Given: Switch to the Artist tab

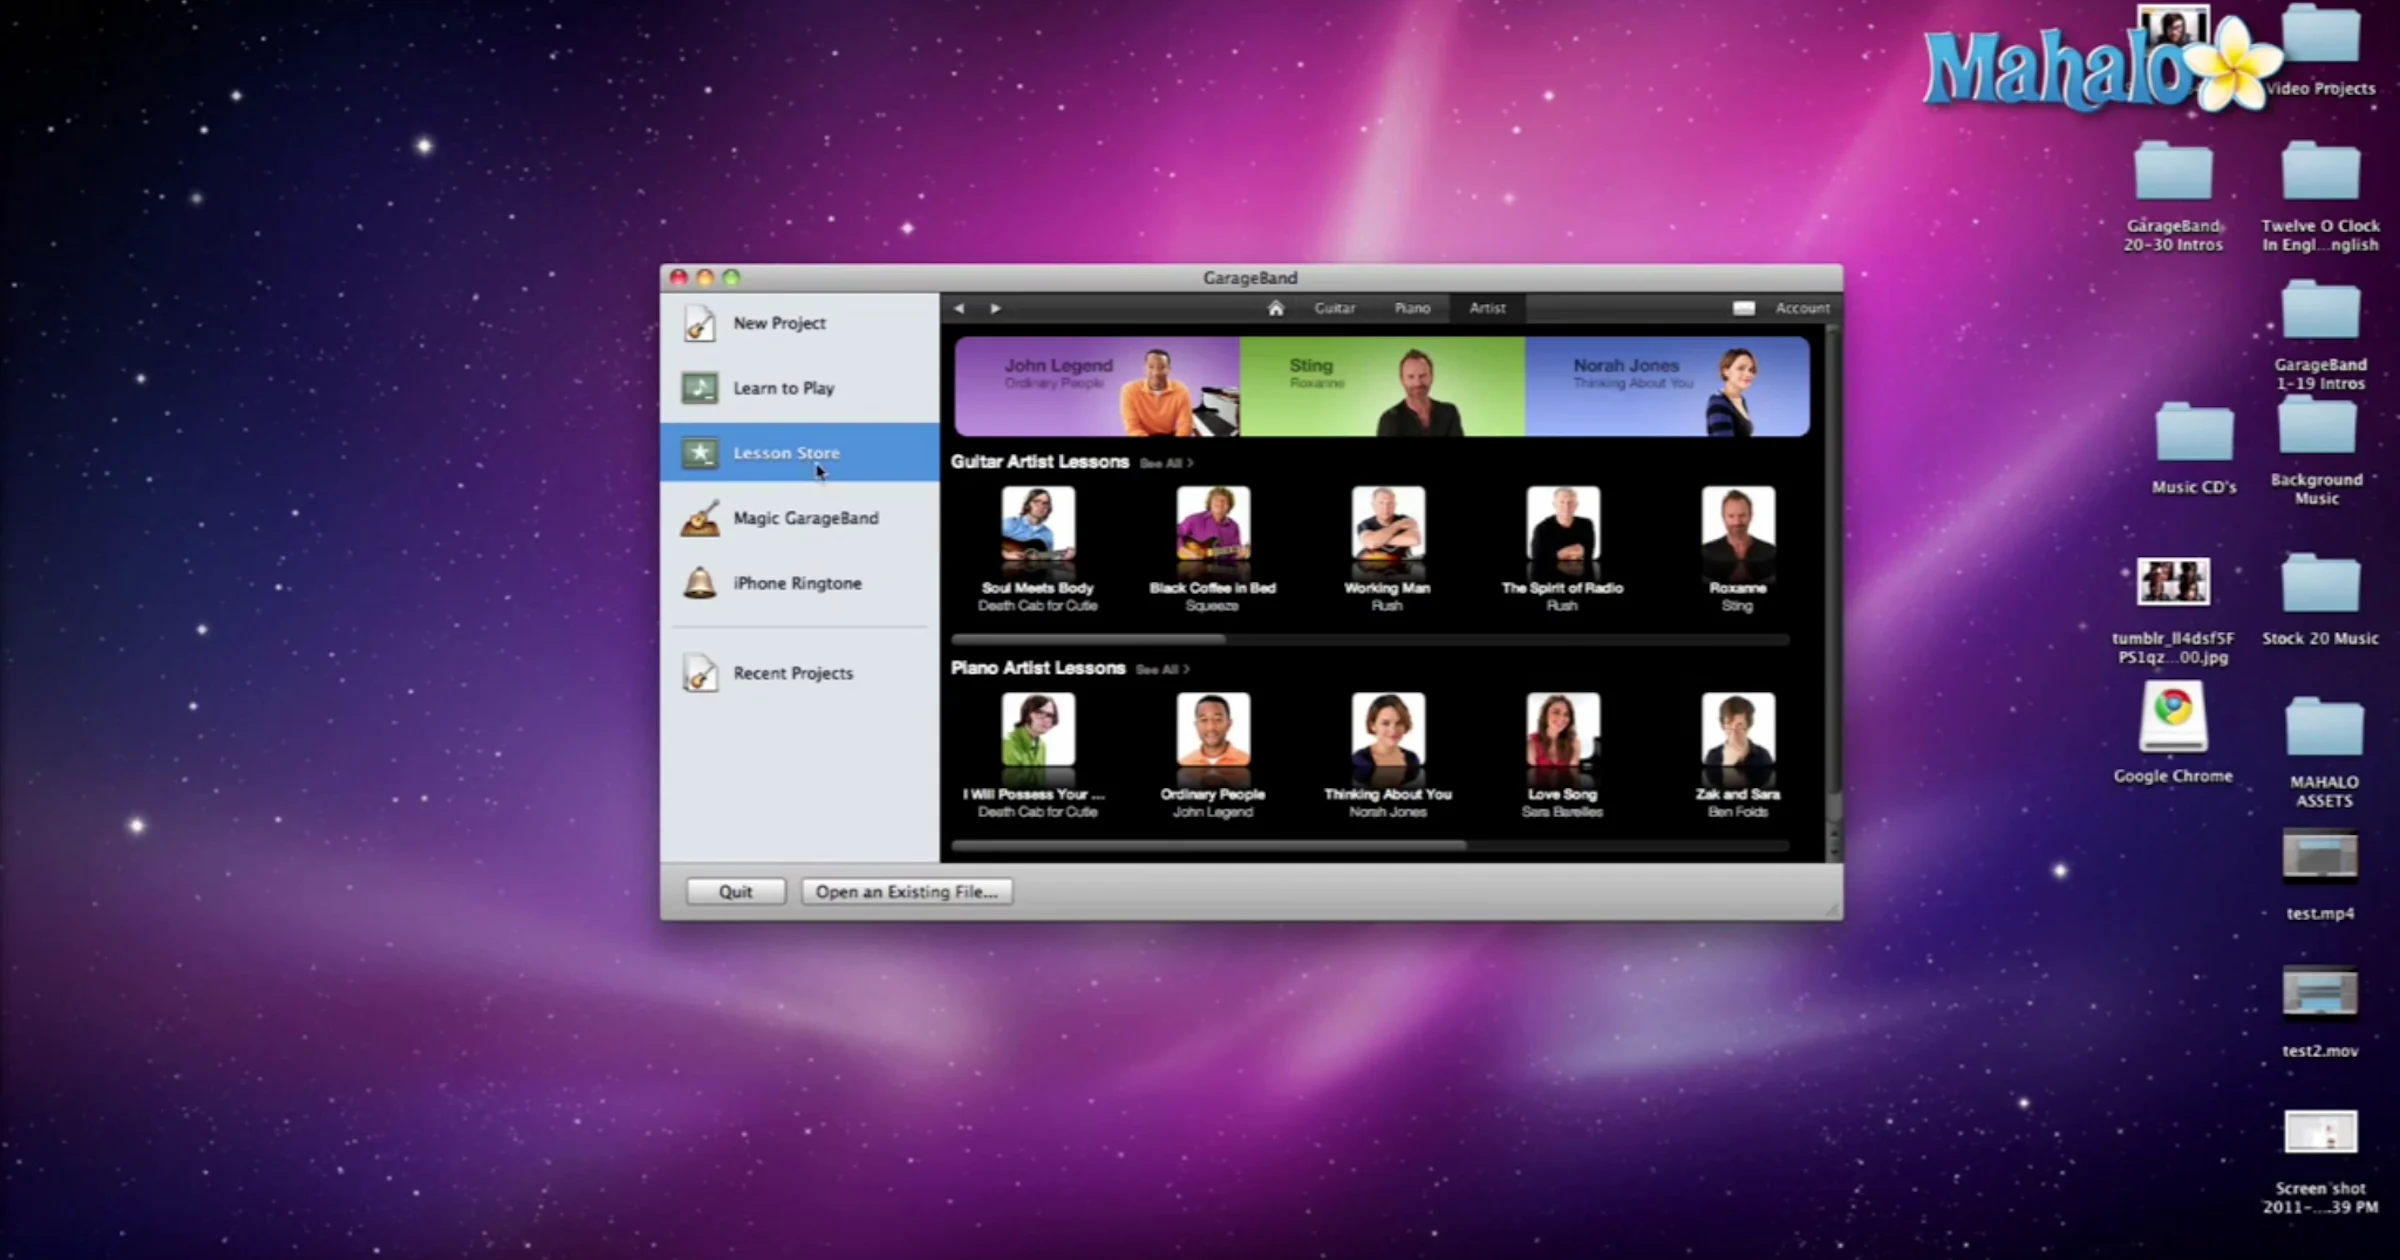Looking at the screenshot, I should point(1487,308).
